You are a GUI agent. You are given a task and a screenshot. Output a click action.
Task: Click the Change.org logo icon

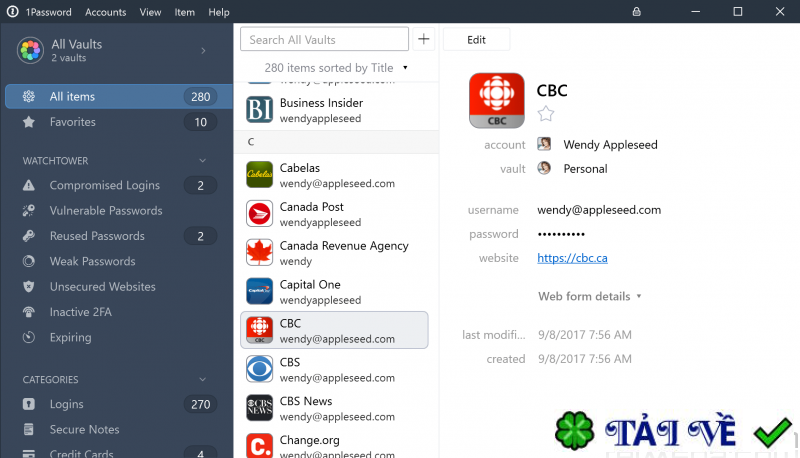pyautogui.click(x=259, y=446)
